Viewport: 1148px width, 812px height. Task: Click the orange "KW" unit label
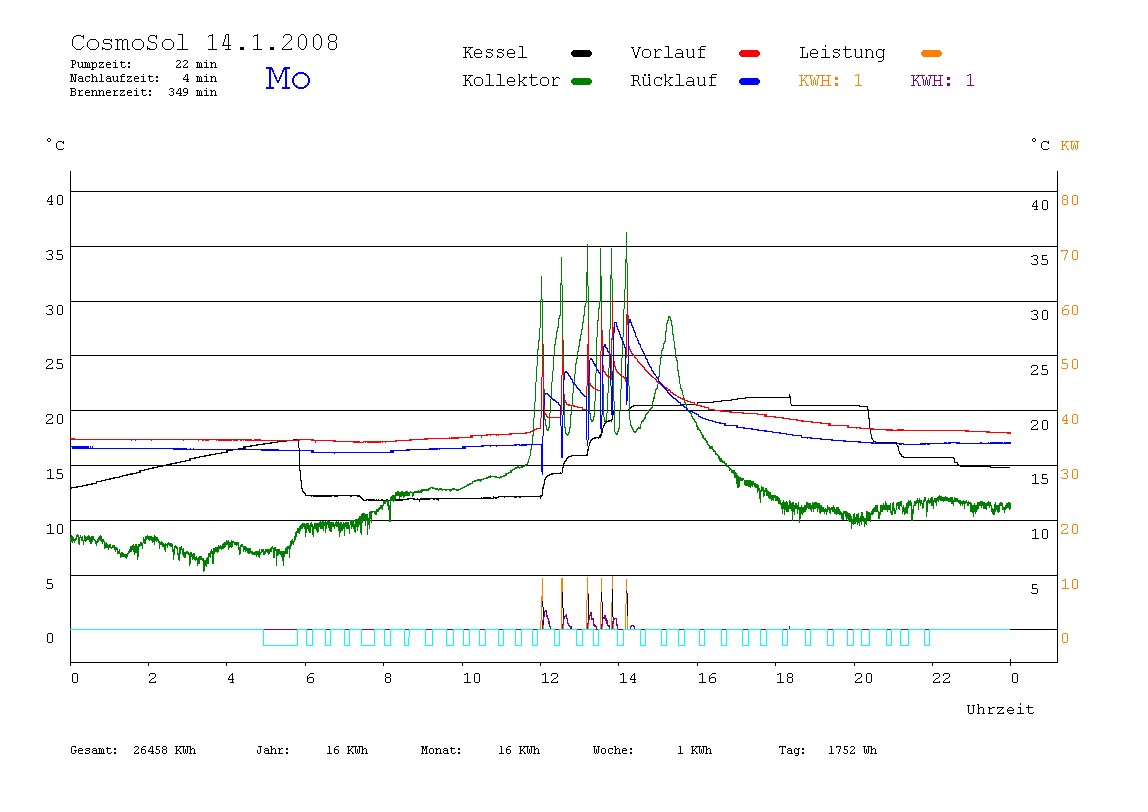click(1070, 145)
